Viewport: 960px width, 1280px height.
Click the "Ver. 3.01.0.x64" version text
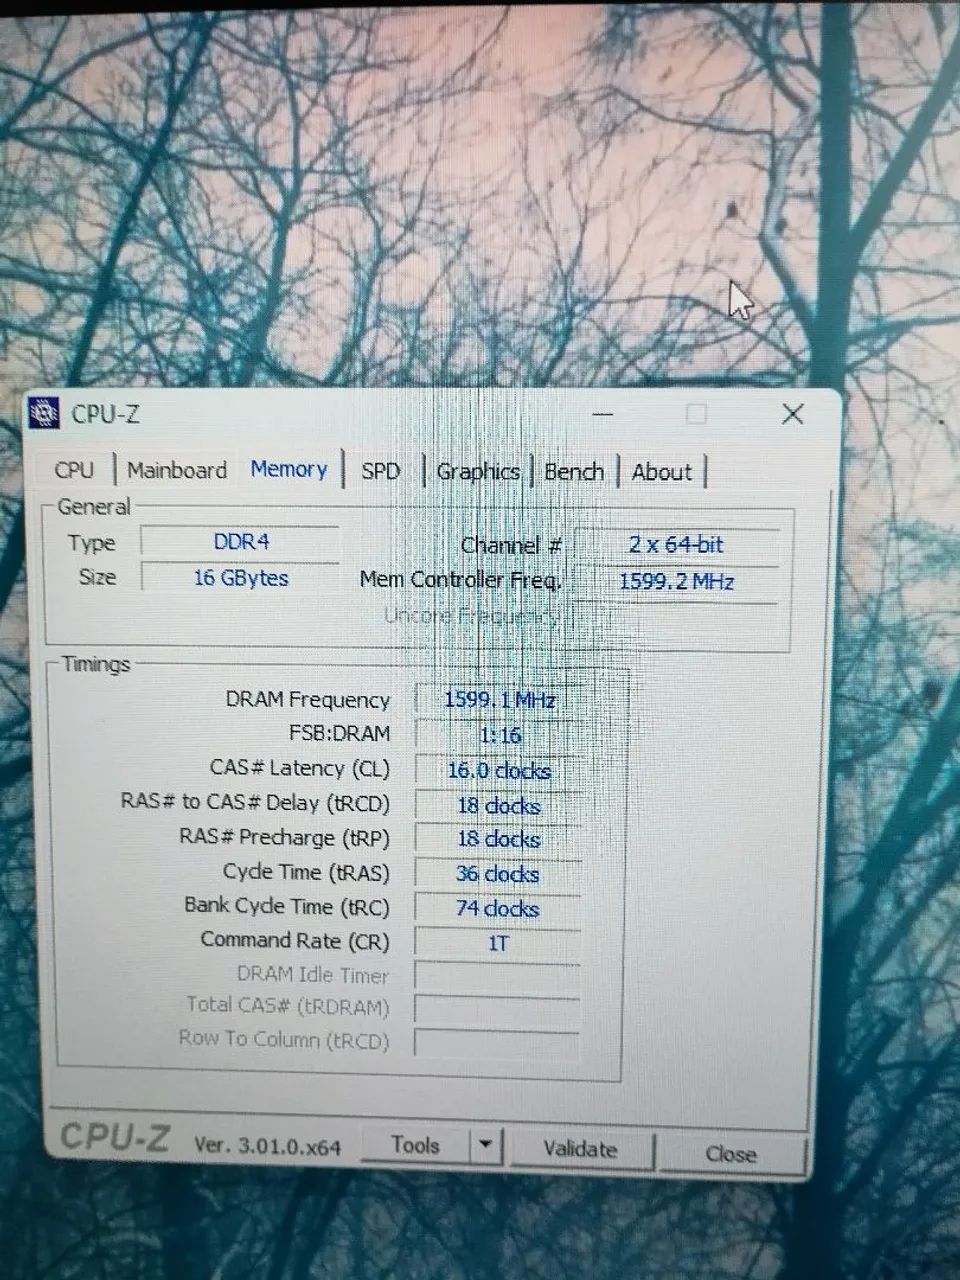[x=267, y=1146]
